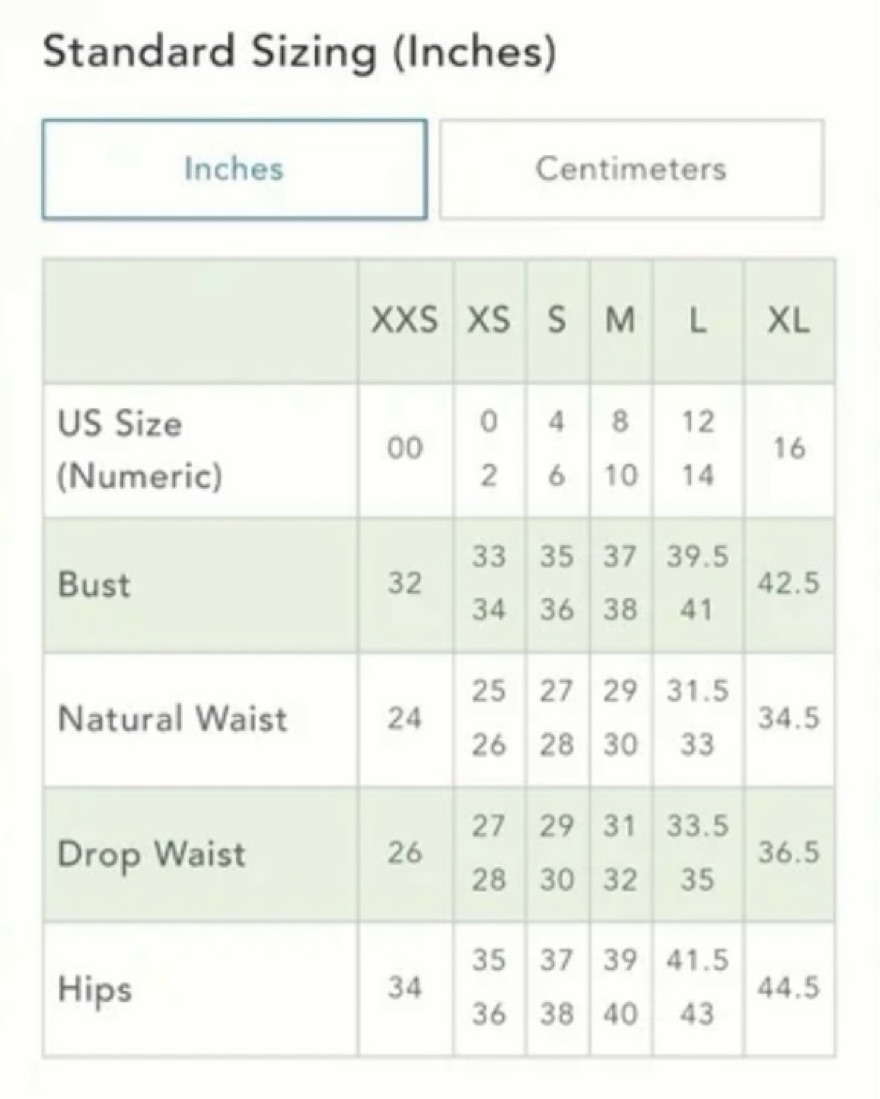Click the XL drop waist value 36.5

tap(788, 852)
